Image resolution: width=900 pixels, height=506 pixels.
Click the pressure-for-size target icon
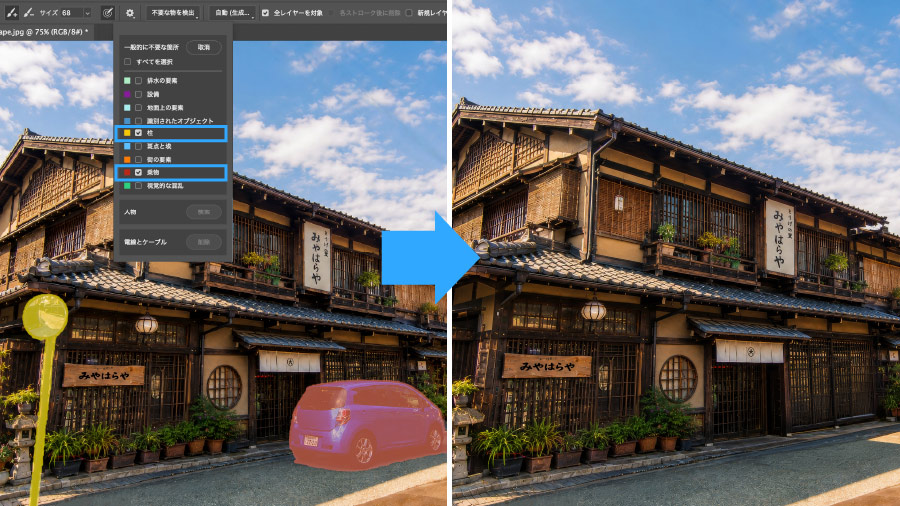pyautogui.click(x=107, y=13)
